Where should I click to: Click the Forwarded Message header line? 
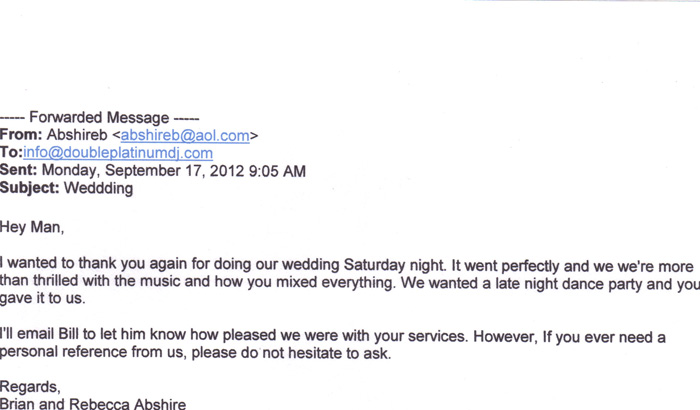click(100, 116)
